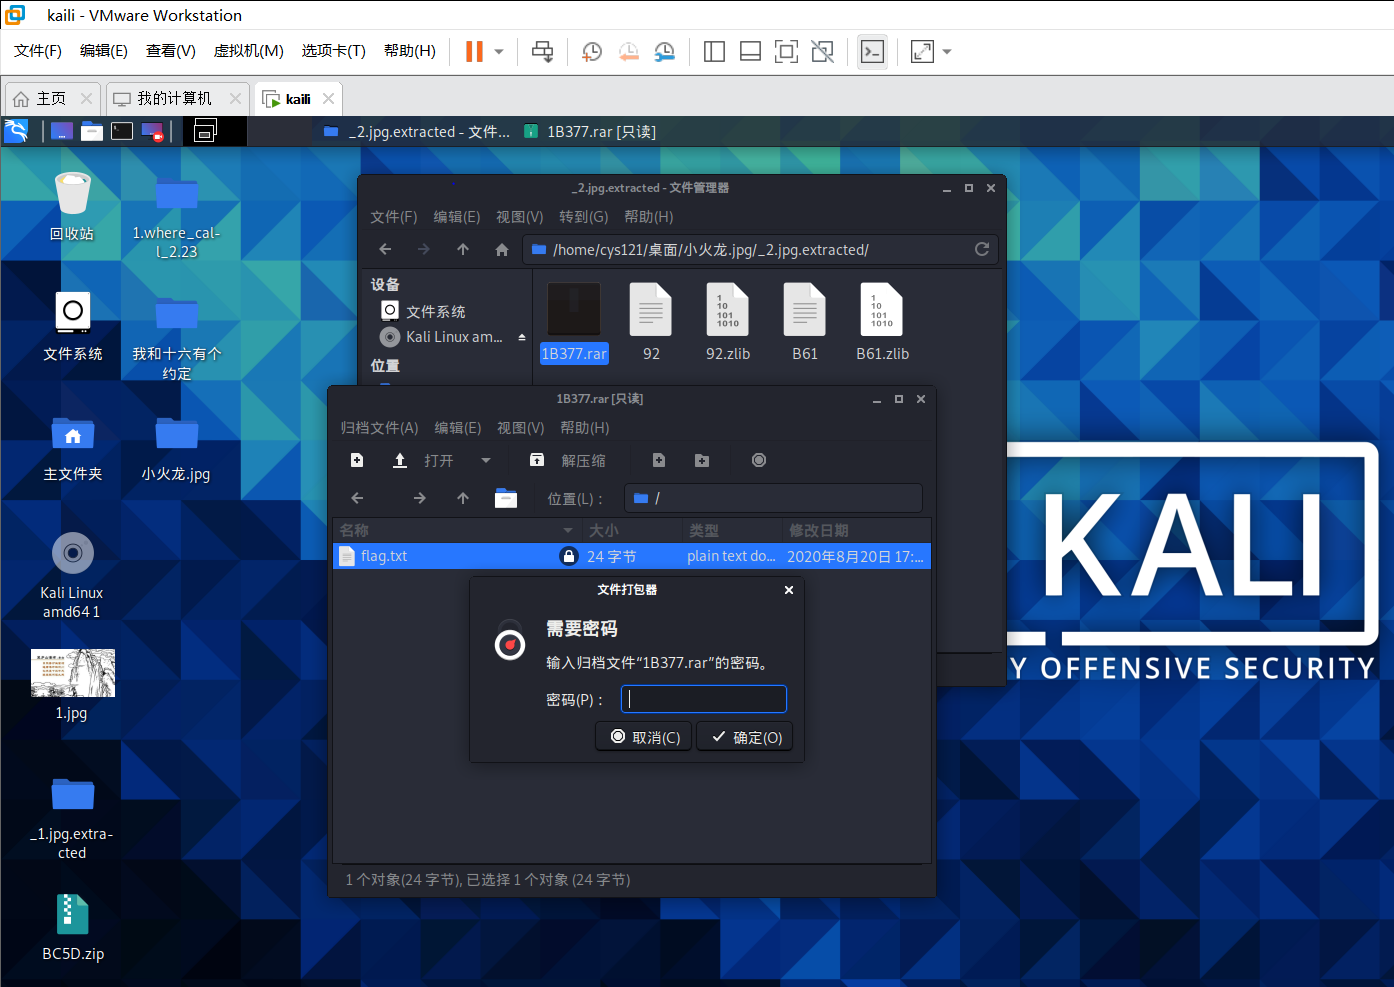The width and height of the screenshot is (1394, 987).
Task: Sort by 名称 column header
Action: (x=457, y=530)
